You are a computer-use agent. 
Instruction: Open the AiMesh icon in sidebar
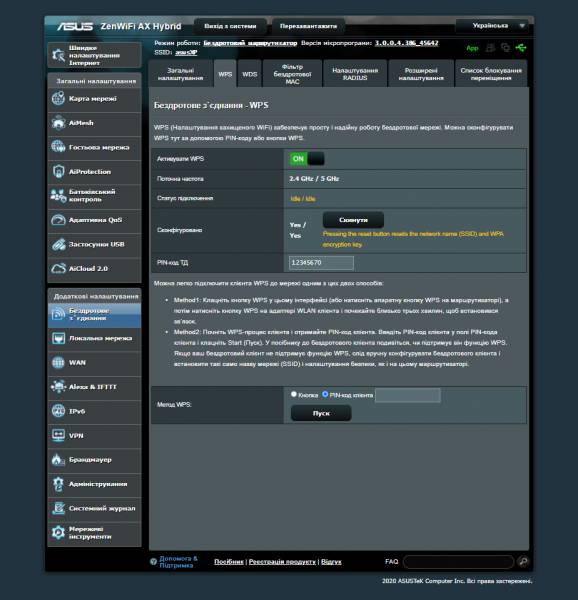coord(58,123)
